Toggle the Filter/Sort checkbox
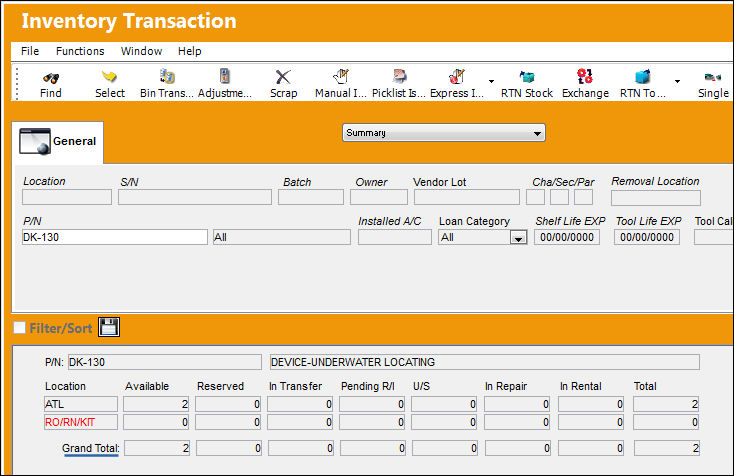Image resolution: width=734 pixels, height=476 pixels. pyautogui.click(x=20, y=328)
